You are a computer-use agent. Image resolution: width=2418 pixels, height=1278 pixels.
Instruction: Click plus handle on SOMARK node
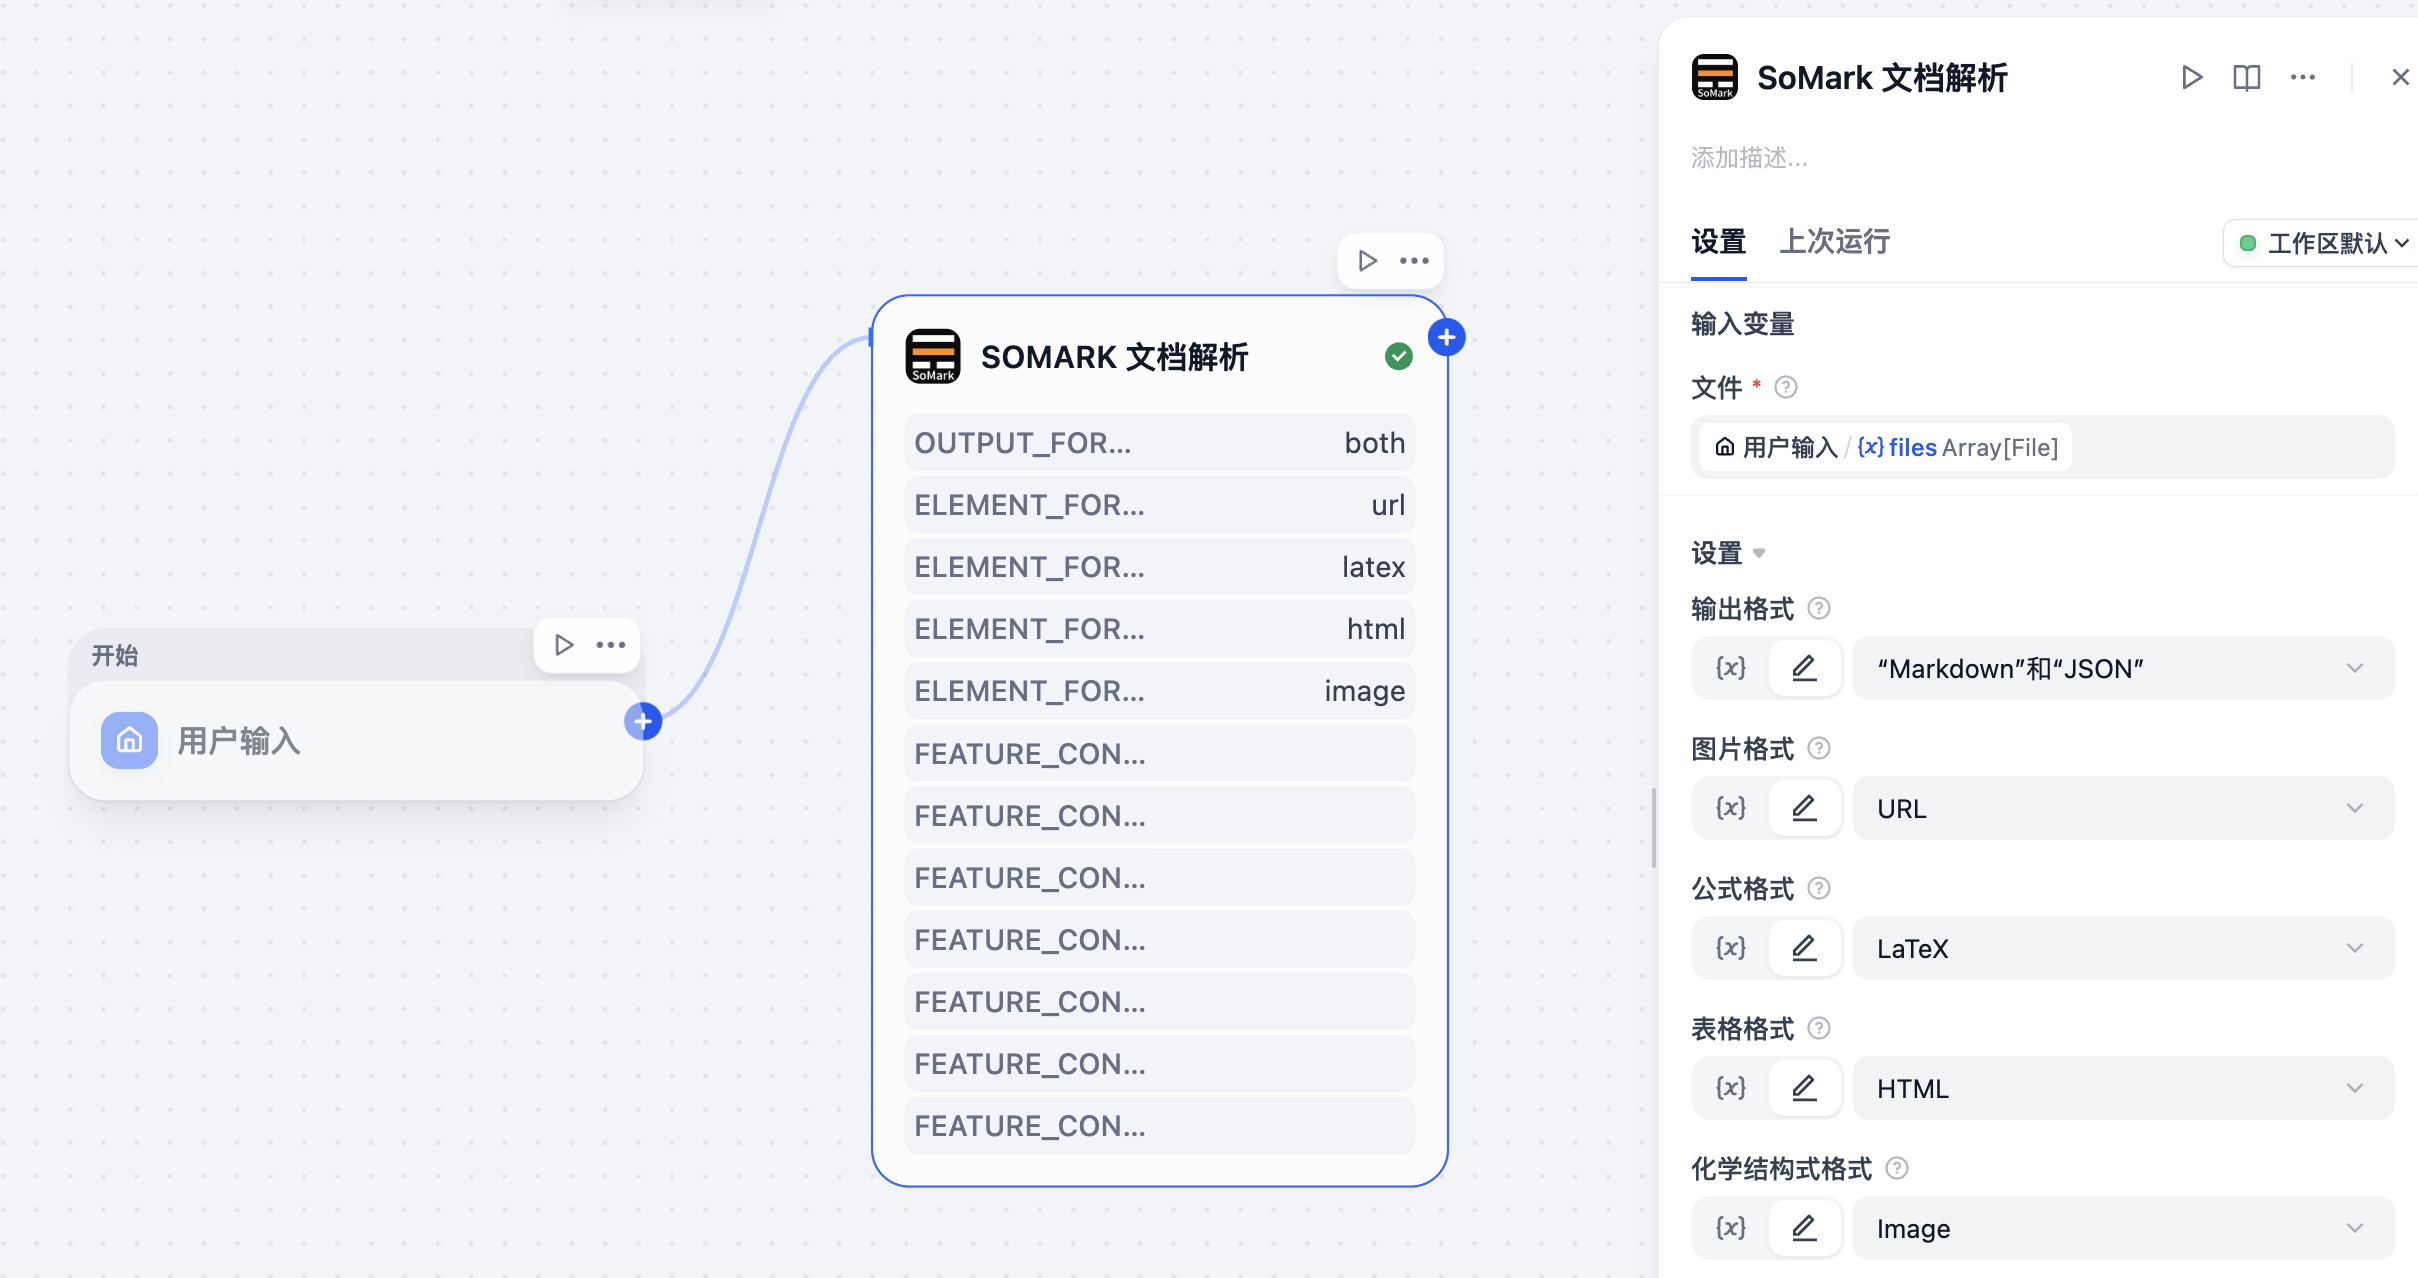[1446, 337]
